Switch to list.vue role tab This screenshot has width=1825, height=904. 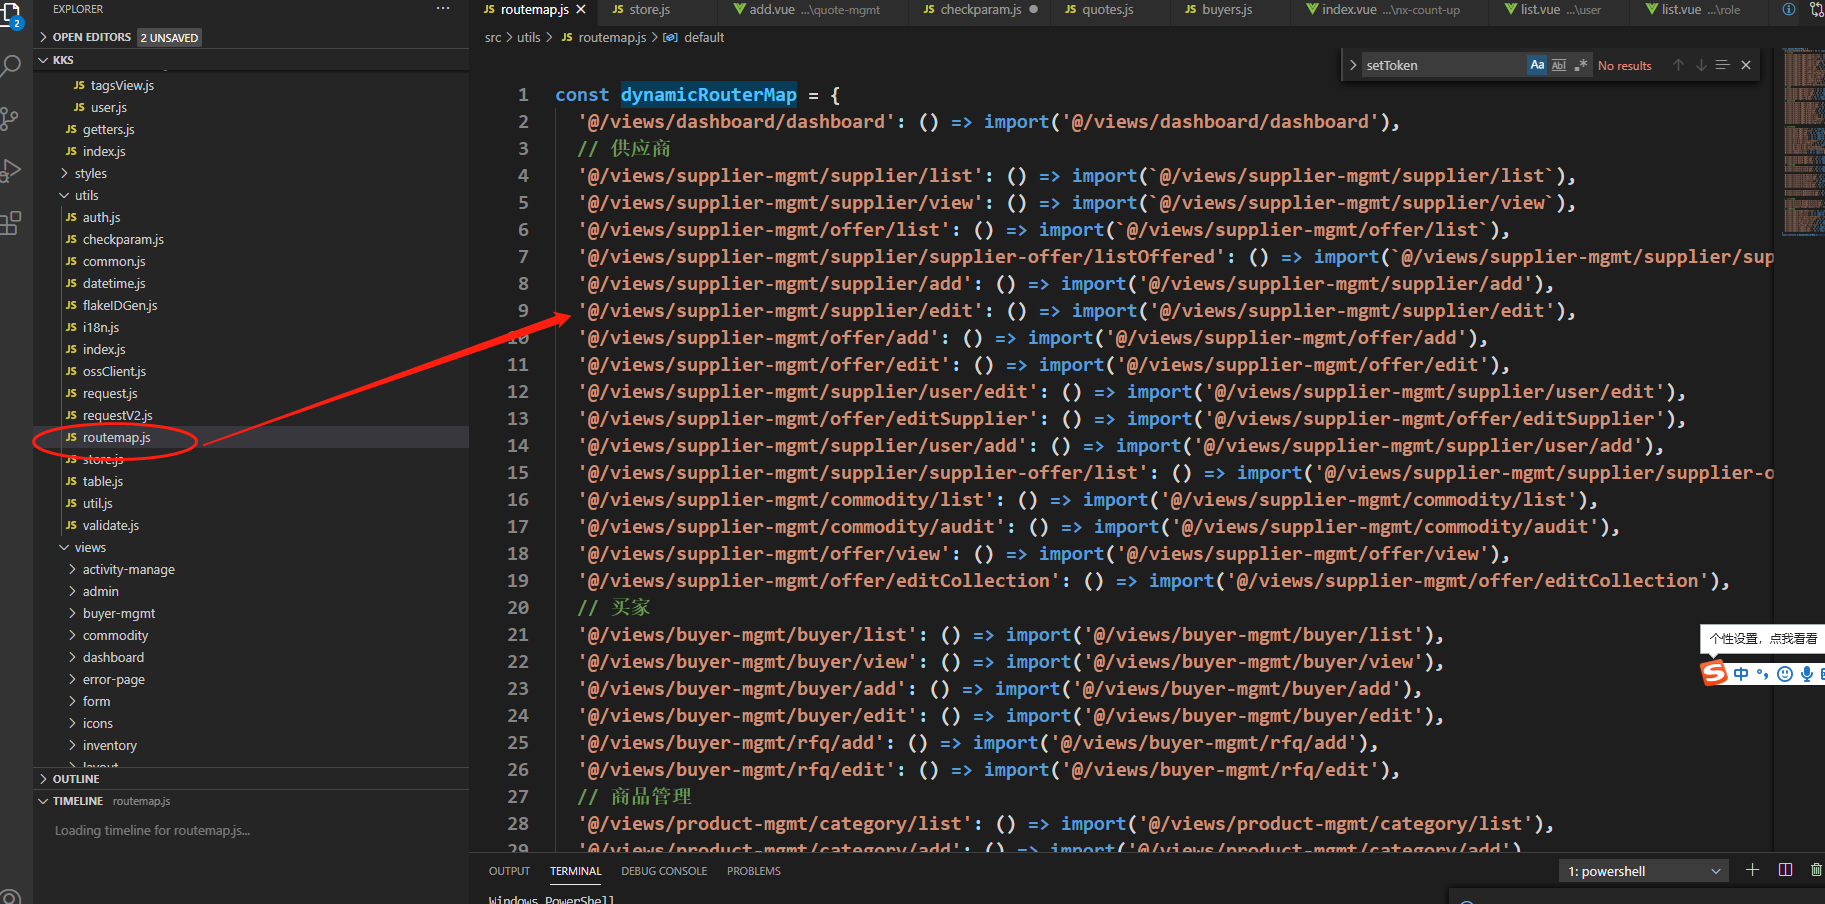click(1700, 10)
